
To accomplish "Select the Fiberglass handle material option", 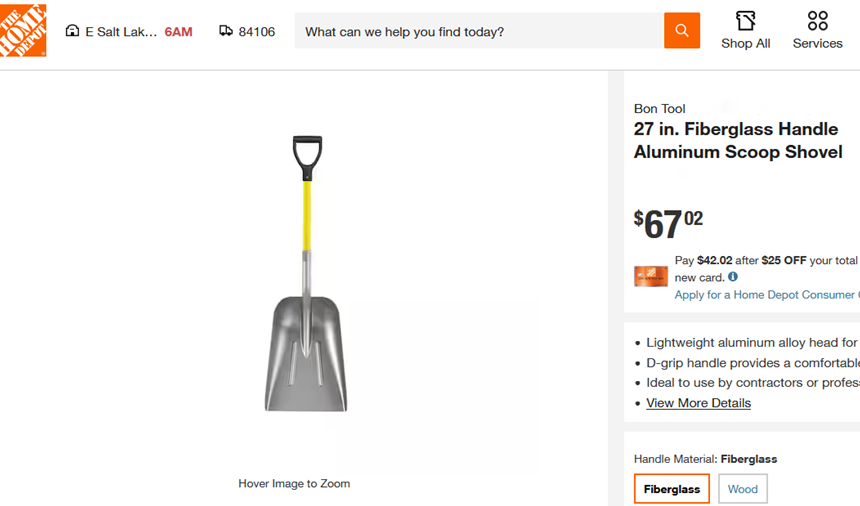I will pos(671,489).
